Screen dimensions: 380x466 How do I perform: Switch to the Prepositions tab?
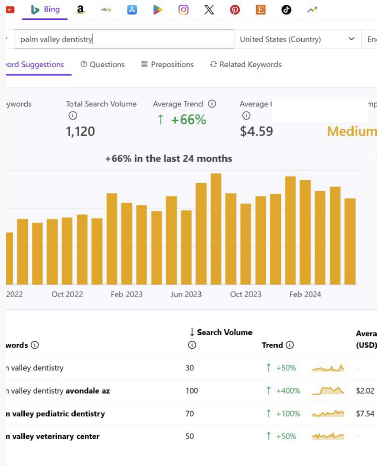(x=167, y=64)
